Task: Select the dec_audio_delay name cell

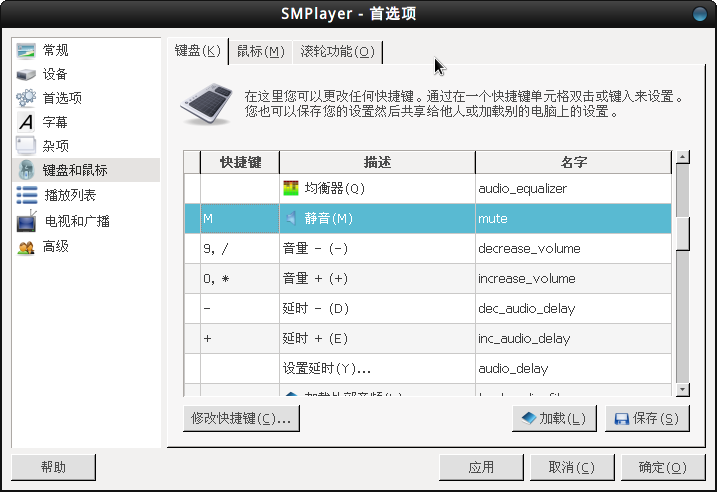Action: pyautogui.click(x=573, y=309)
